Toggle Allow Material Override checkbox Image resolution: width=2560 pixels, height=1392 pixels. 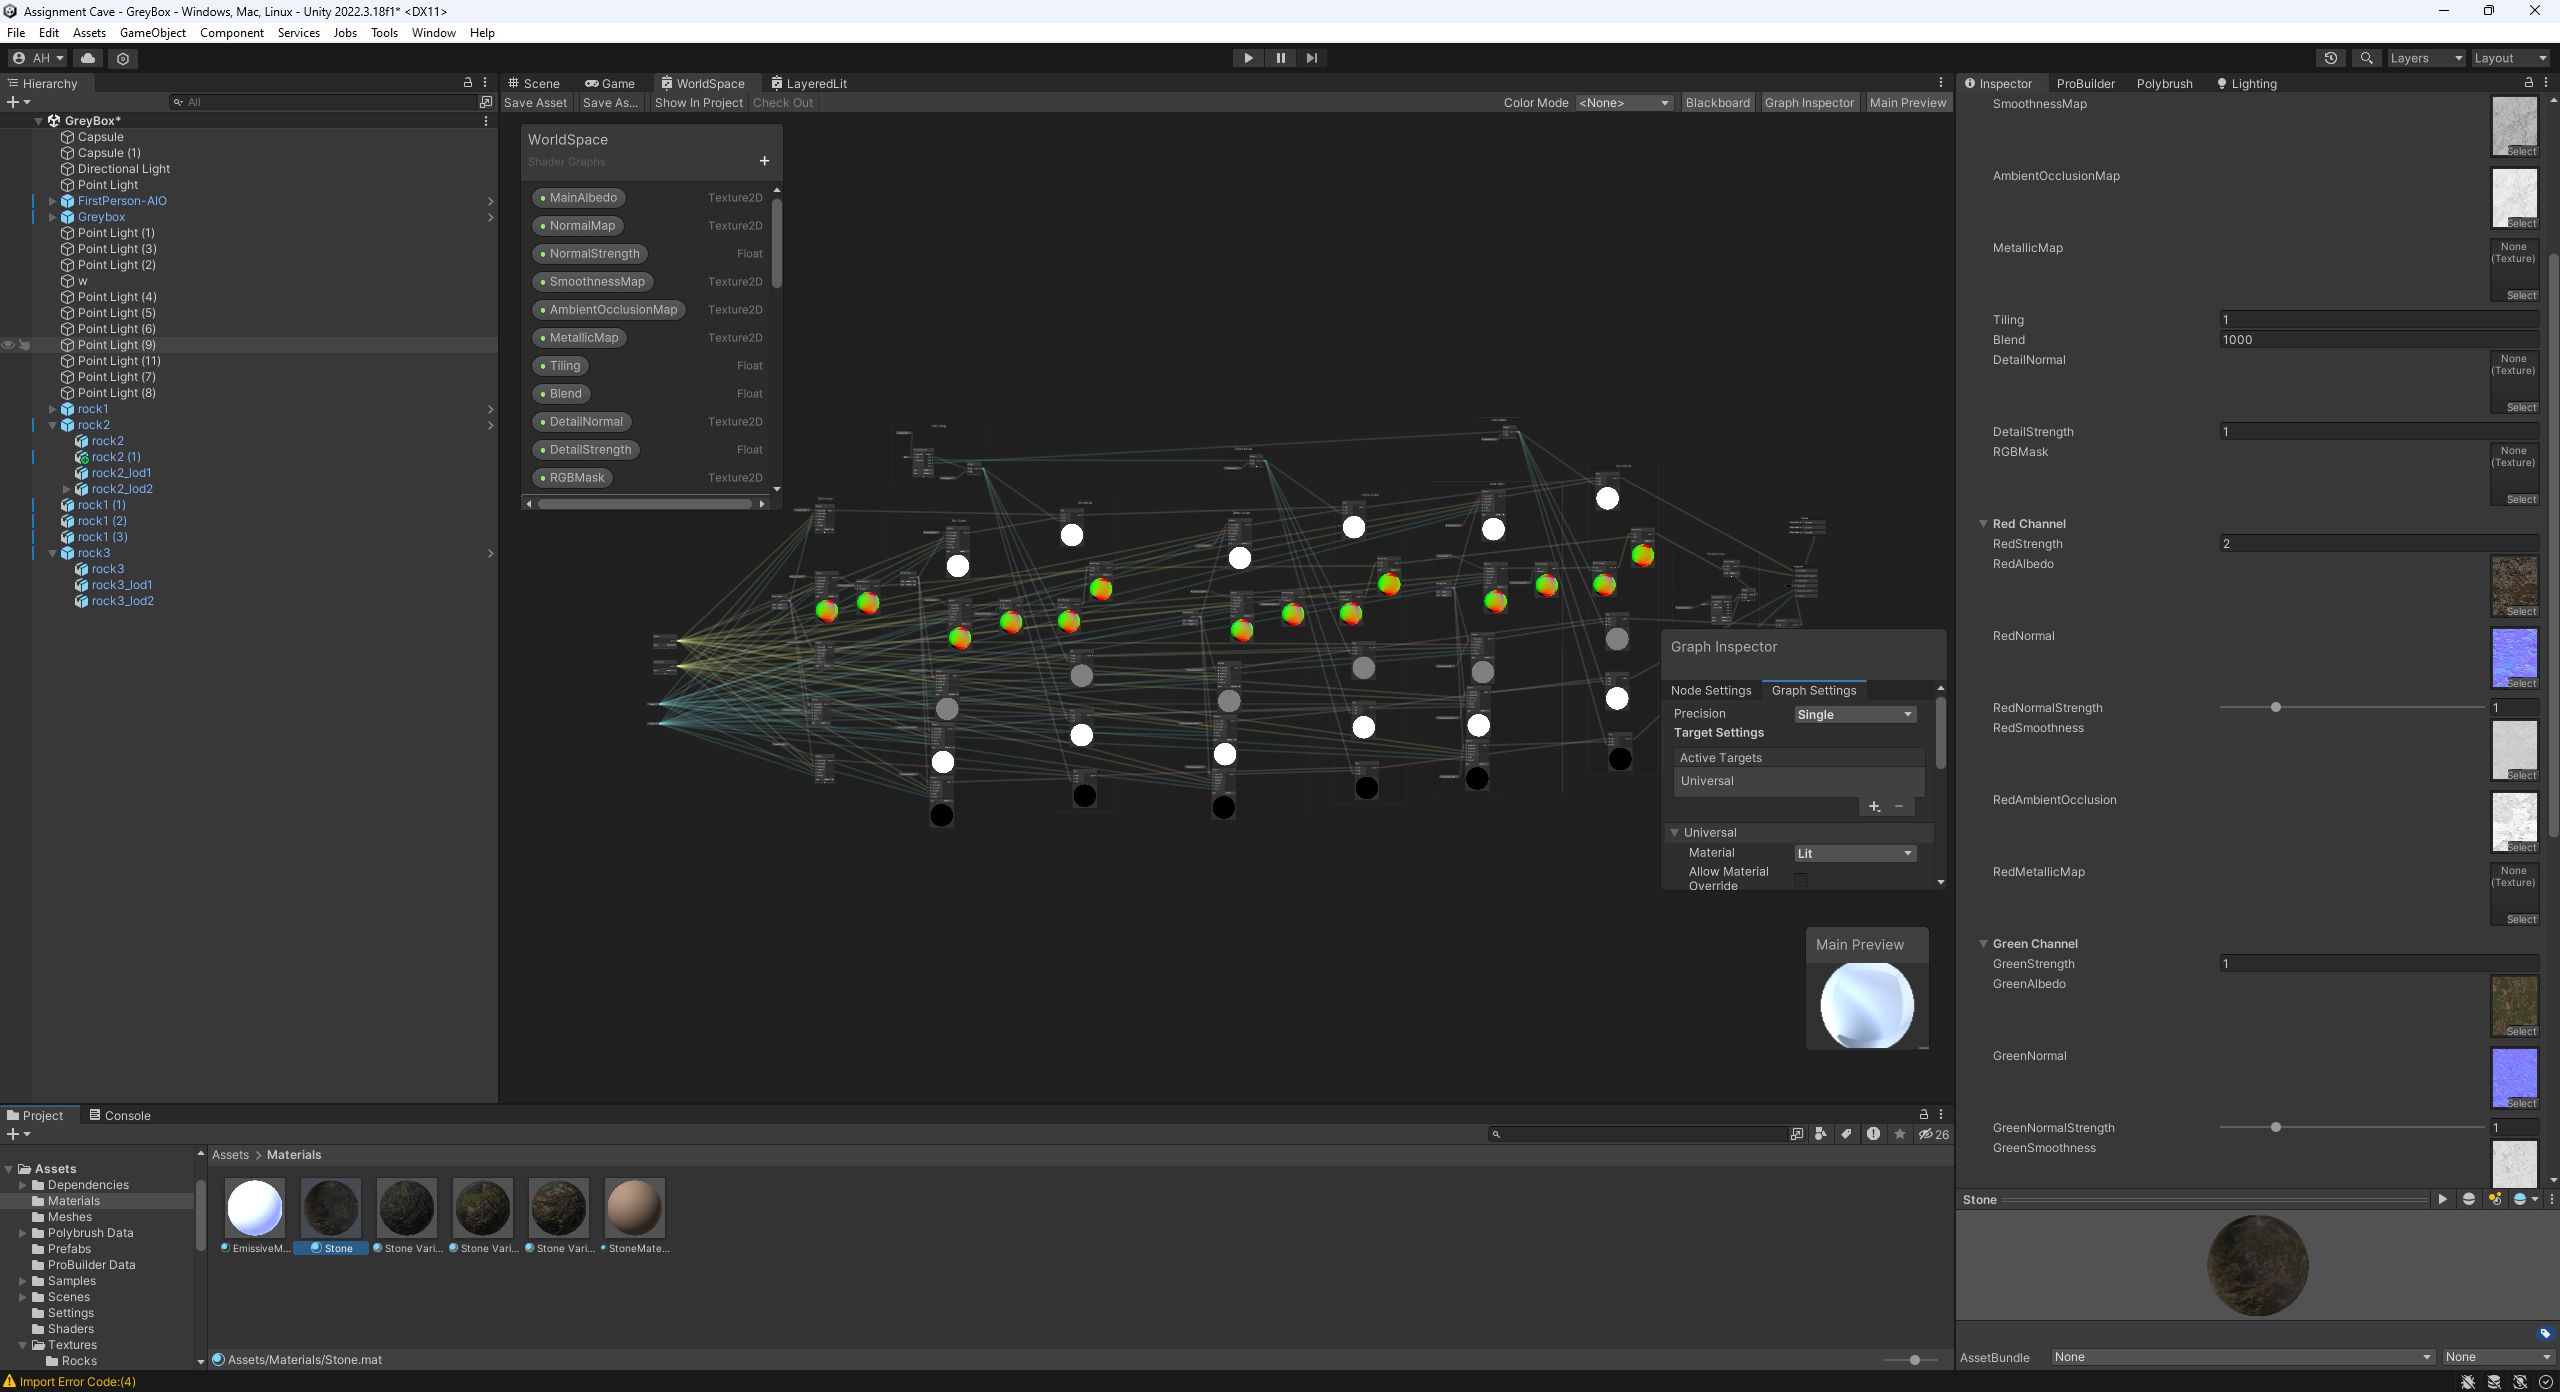point(1801,879)
